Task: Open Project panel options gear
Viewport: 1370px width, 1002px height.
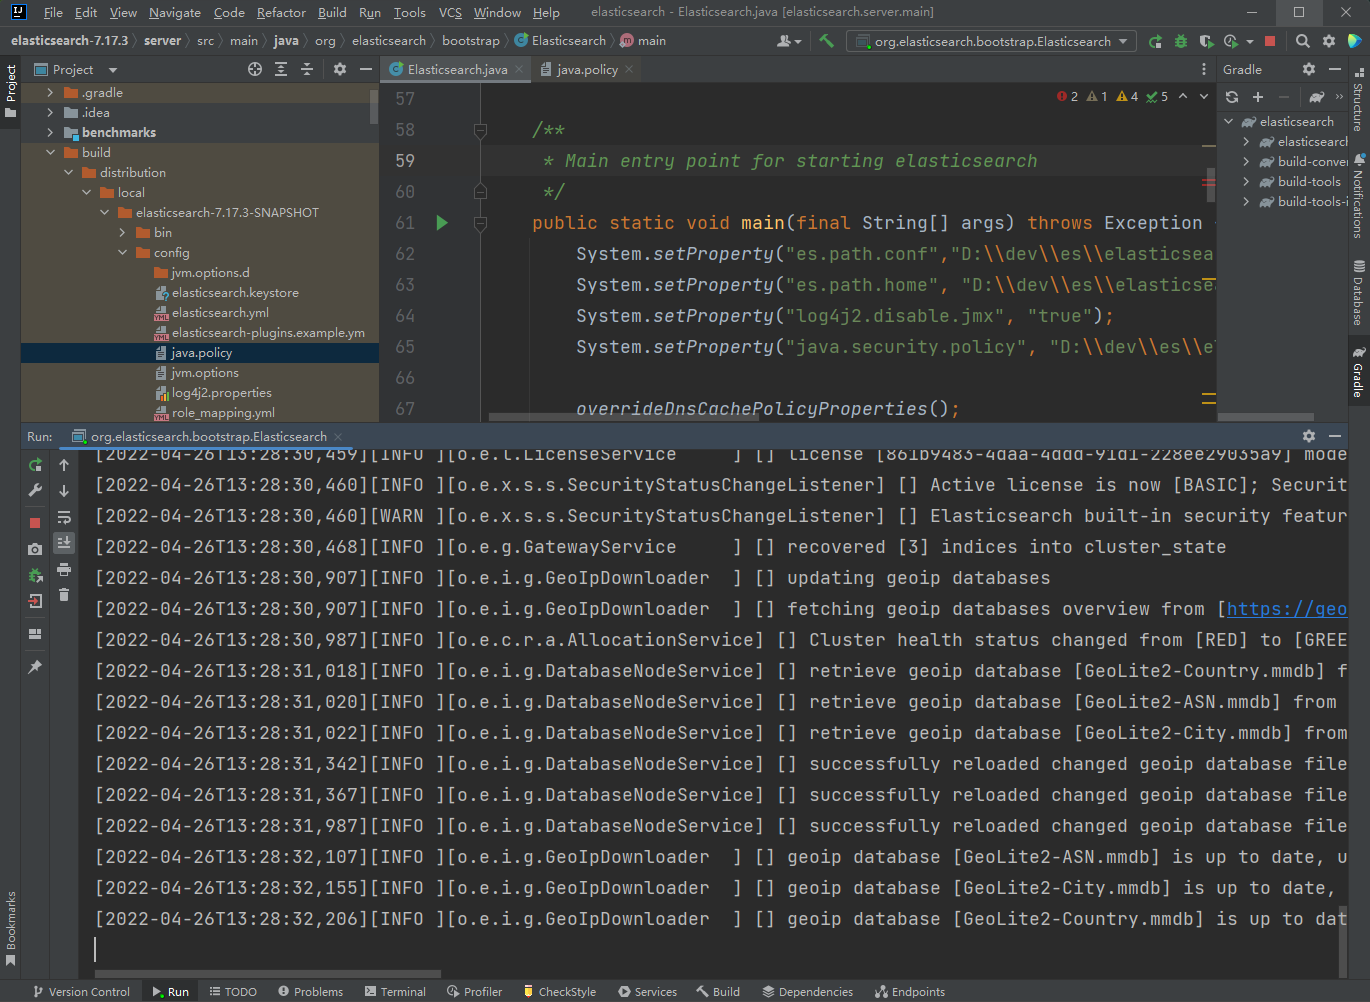Action: pos(340,69)
